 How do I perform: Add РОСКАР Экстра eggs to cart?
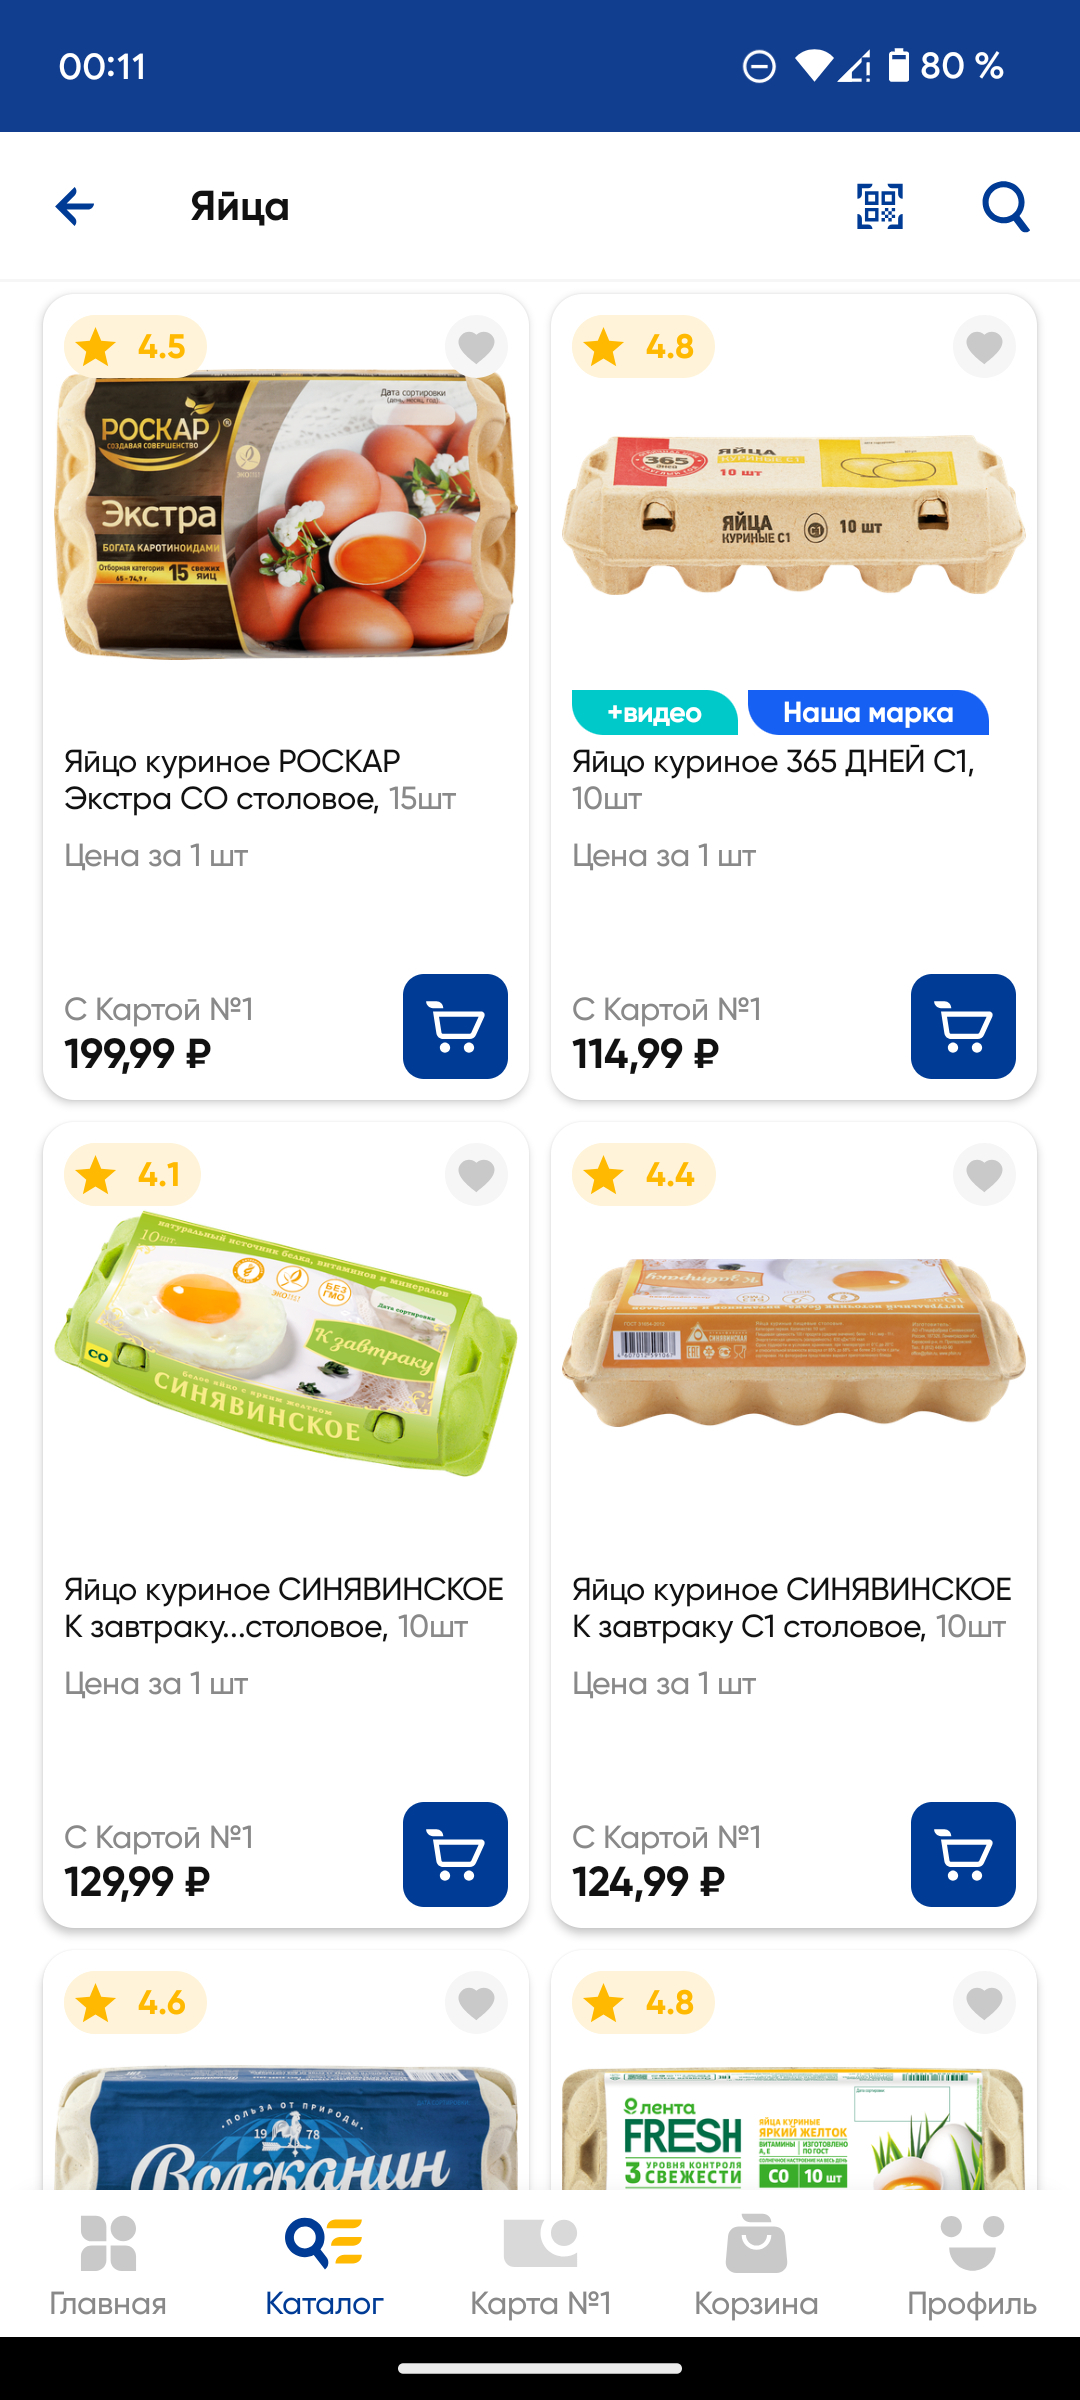(455, 1026)
